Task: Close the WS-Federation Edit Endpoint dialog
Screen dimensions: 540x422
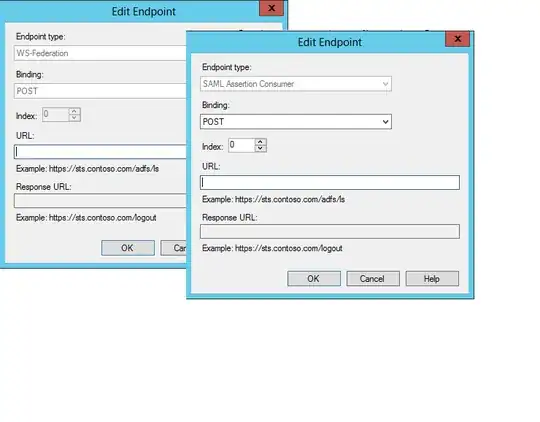Action: [271, 8]
